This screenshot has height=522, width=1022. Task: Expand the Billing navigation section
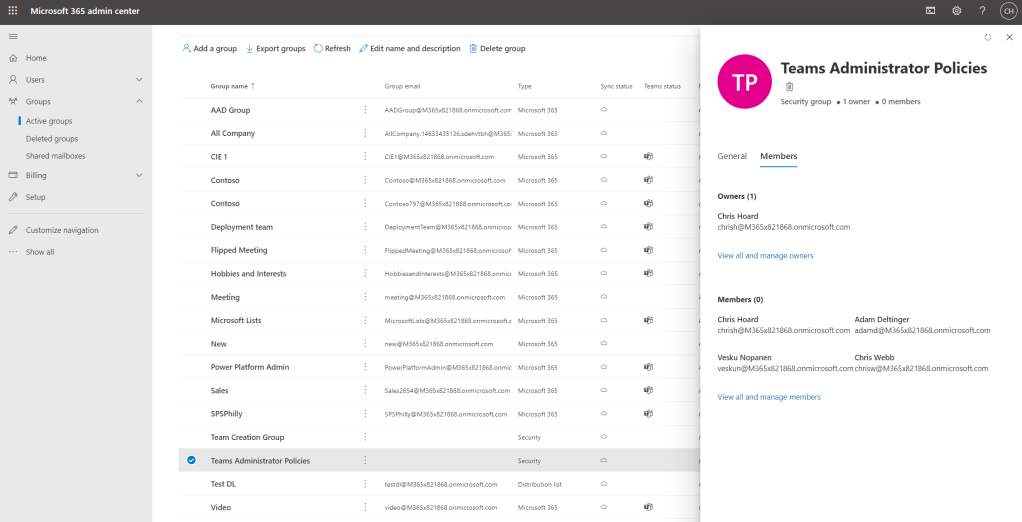(139, 175)
